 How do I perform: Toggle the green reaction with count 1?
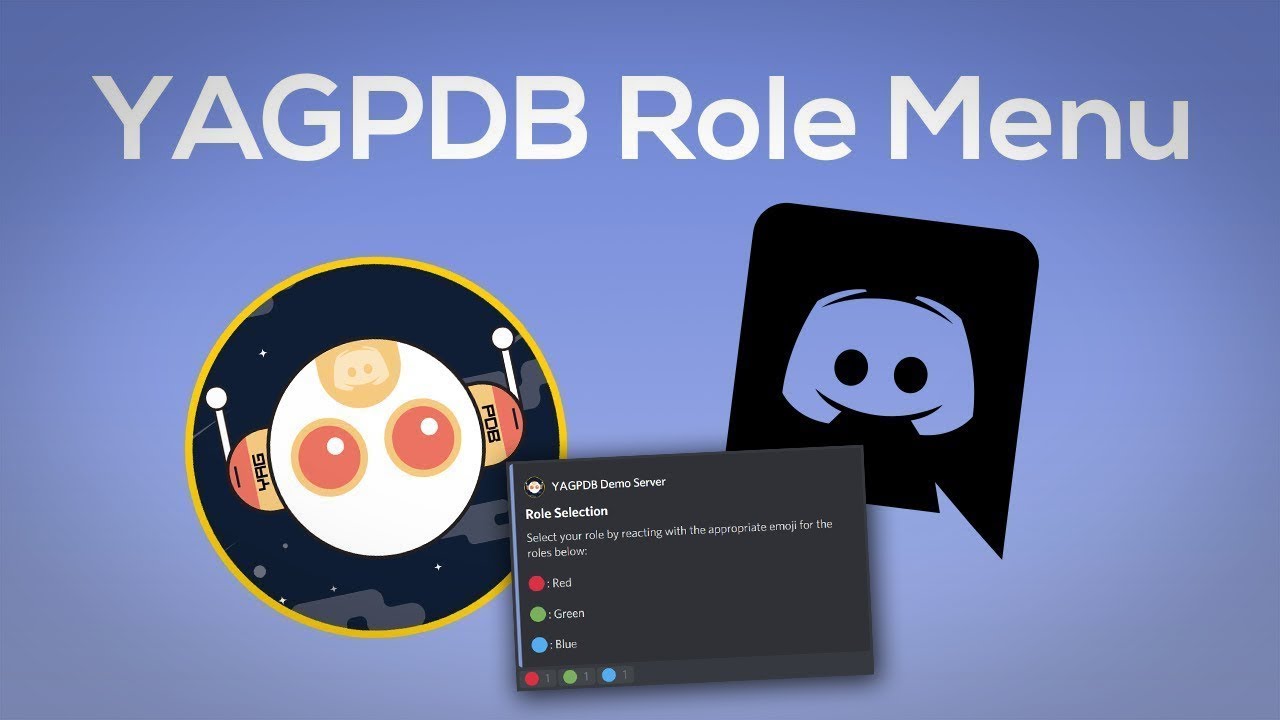[x=577, y=677]
